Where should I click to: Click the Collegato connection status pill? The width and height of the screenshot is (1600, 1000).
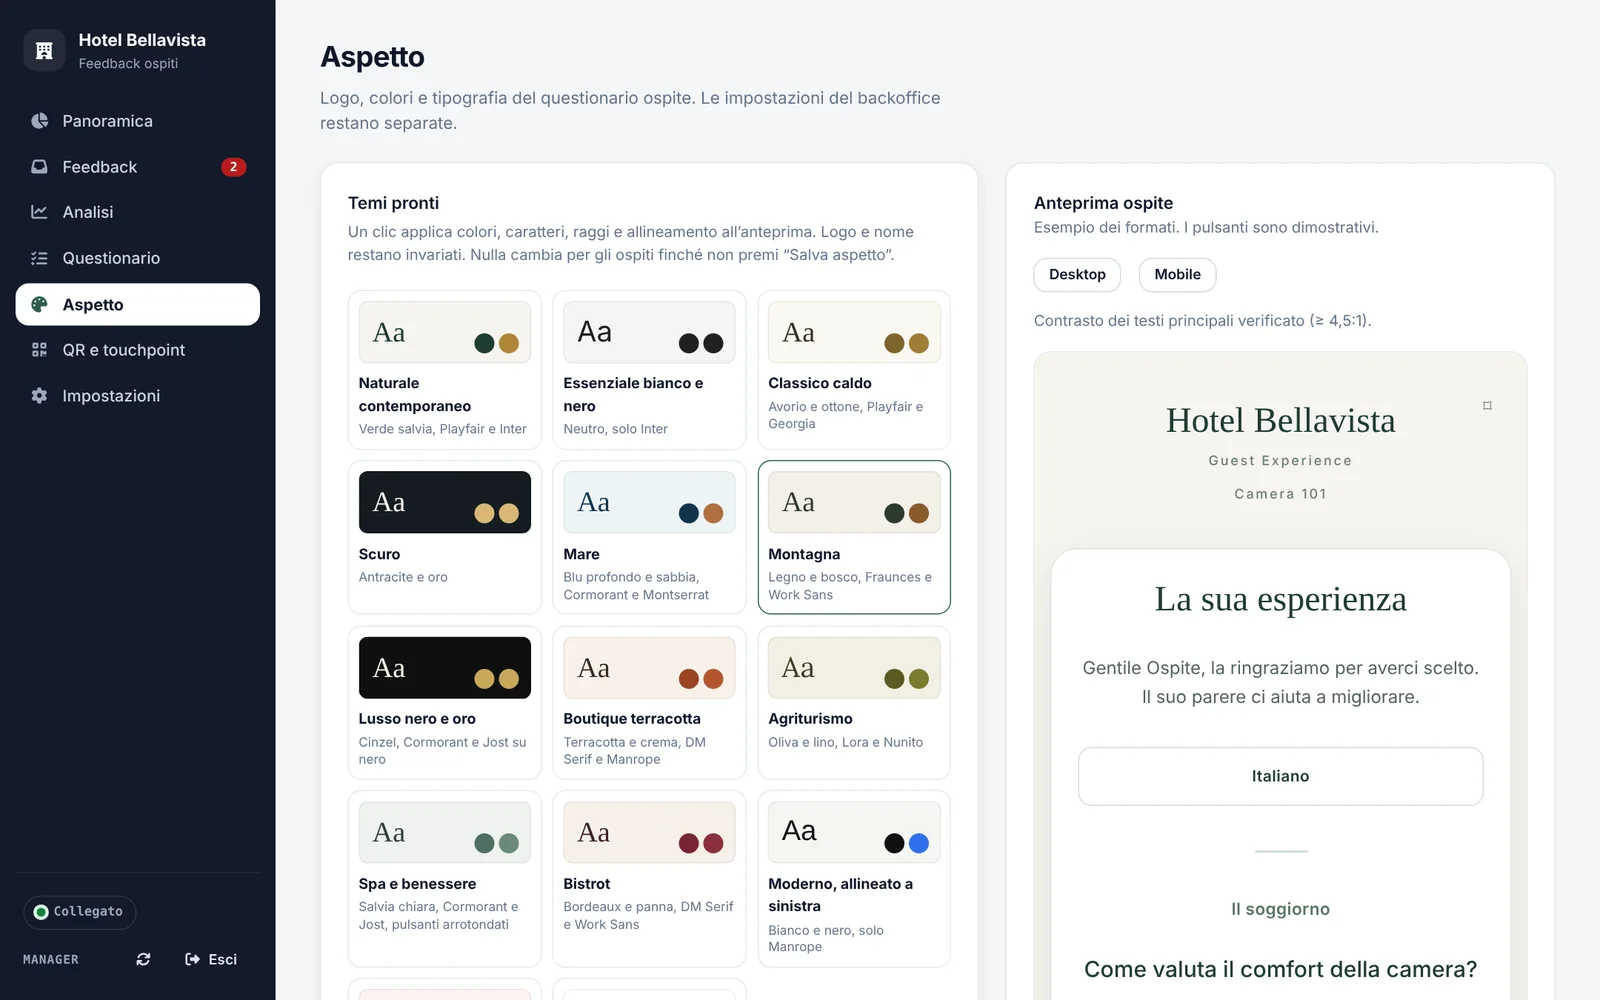click(80, 912)
